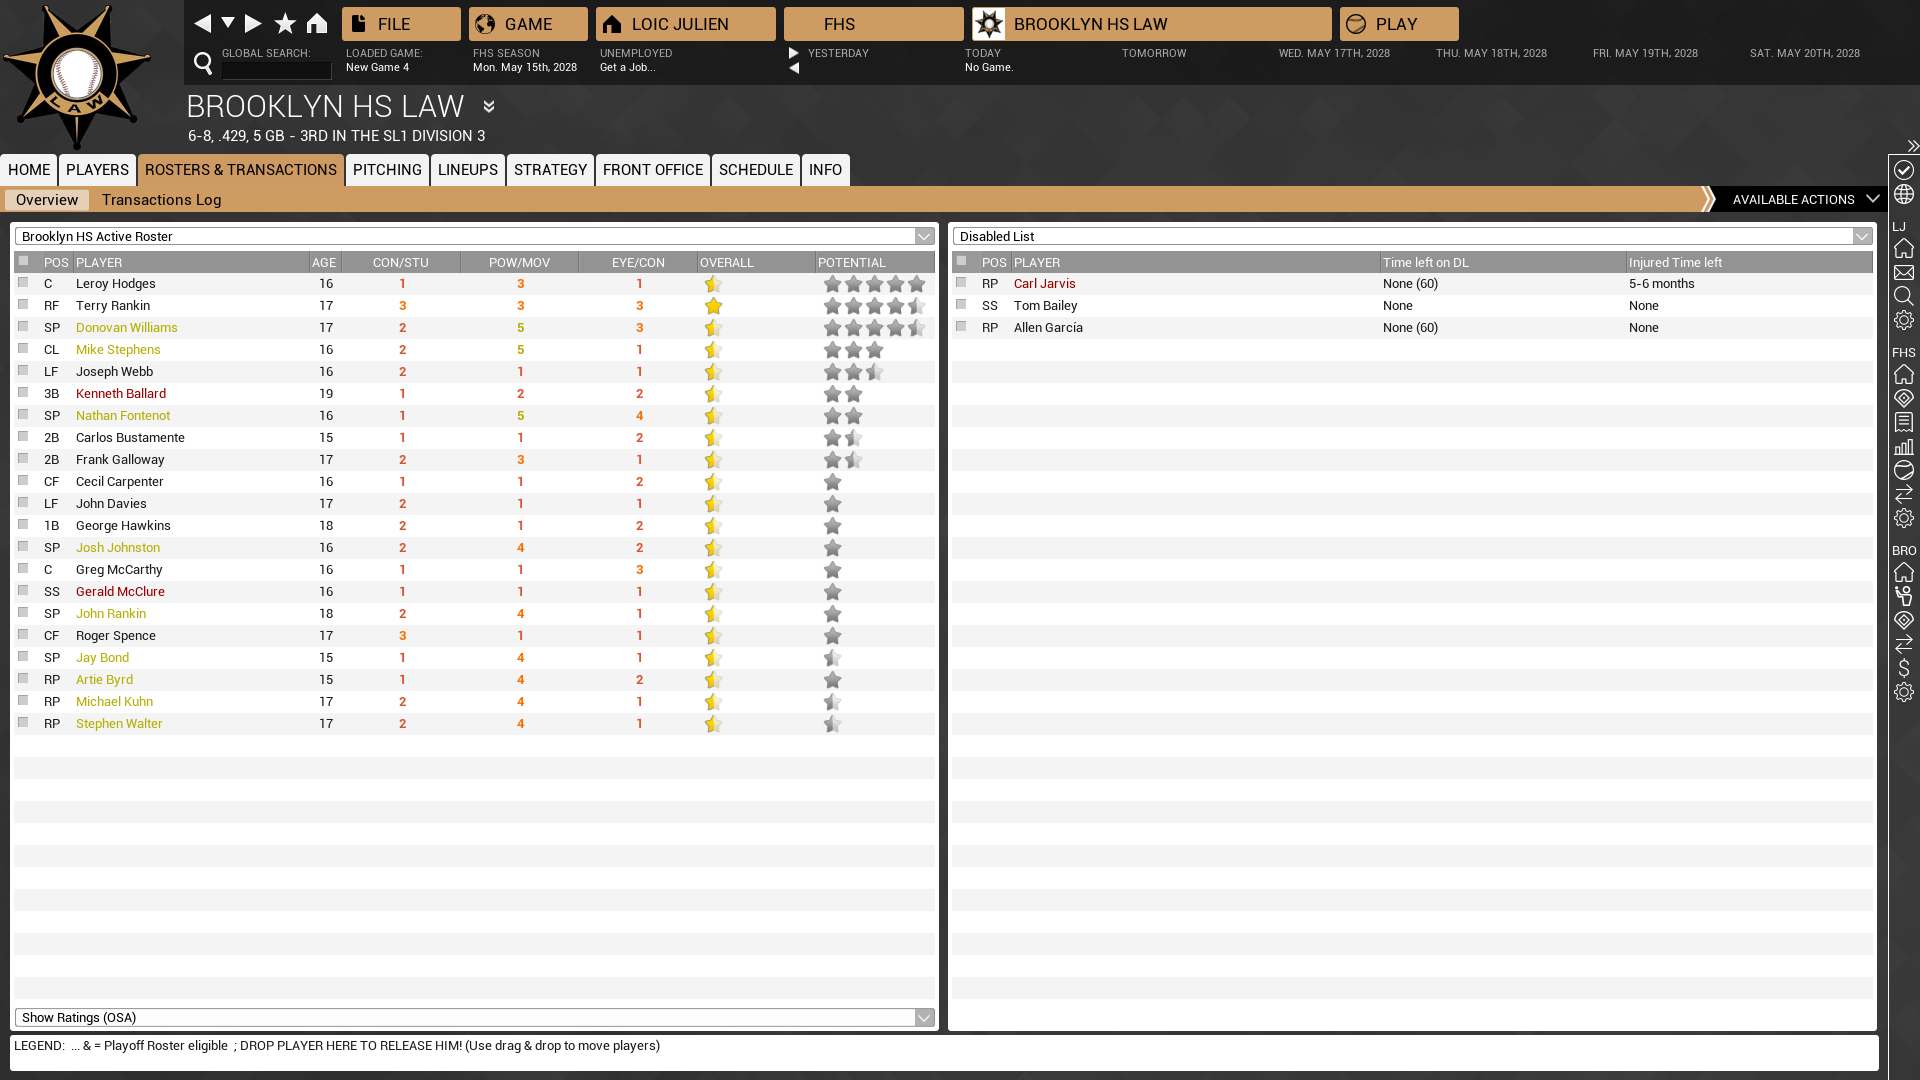
Task: Click the PLAY button
Action: [x=1398, y=23]
